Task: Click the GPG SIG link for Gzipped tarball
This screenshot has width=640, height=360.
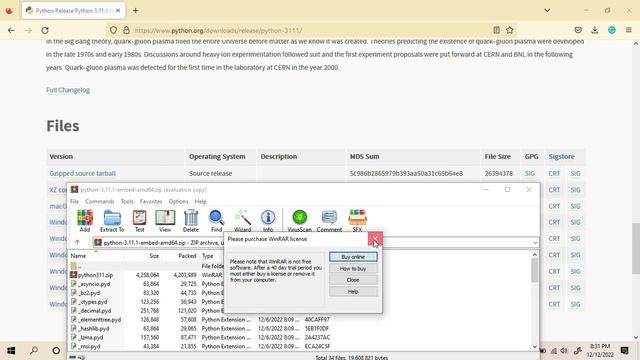Action: (x=529, y=173)
